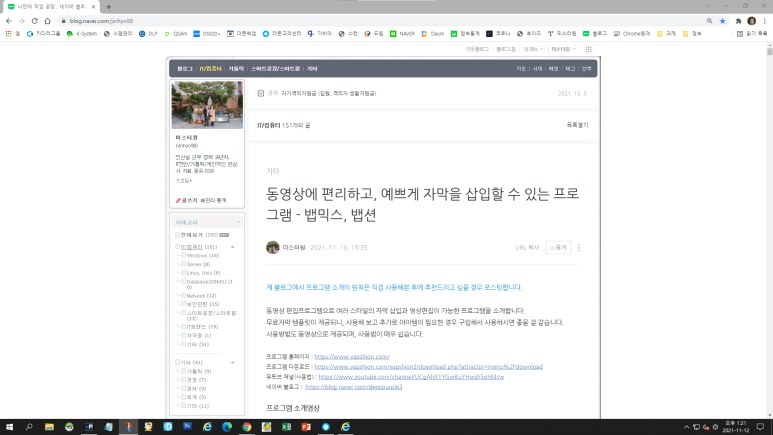
Task: Open the DLP bookmark
Action: click(148, 34)
